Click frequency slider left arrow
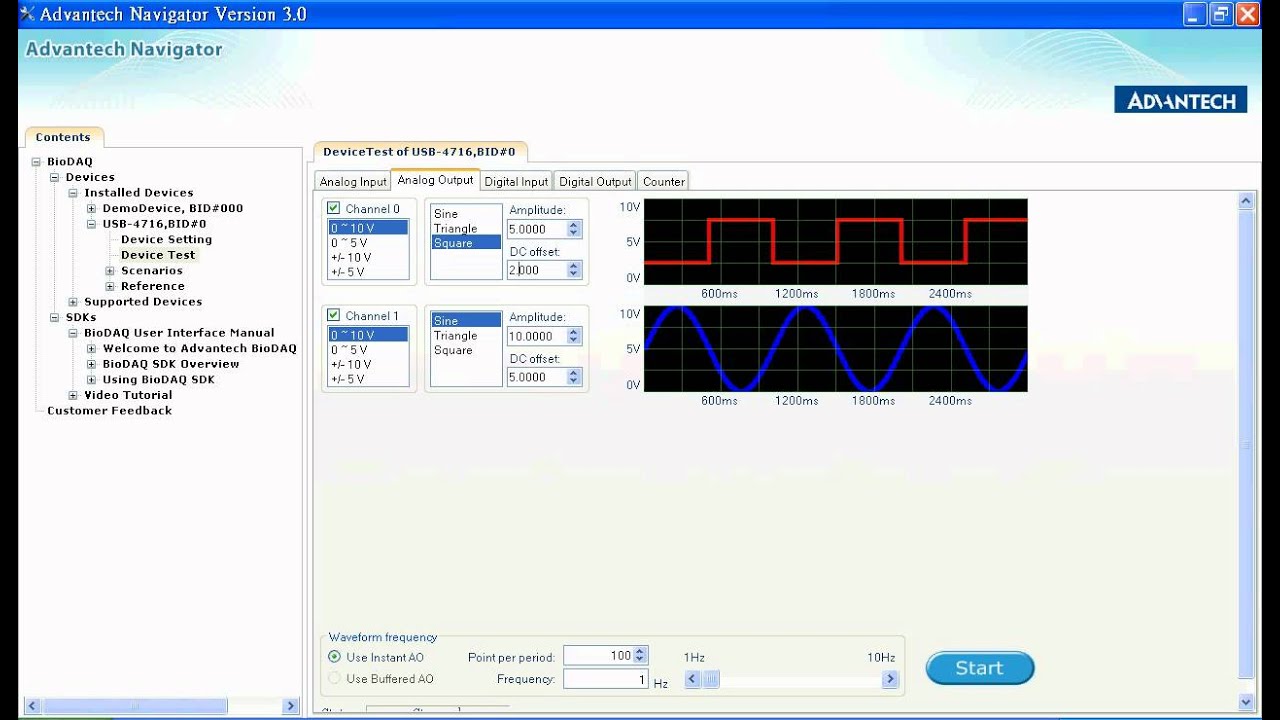This screenshot has height=720, width=1280. (692, 679)
